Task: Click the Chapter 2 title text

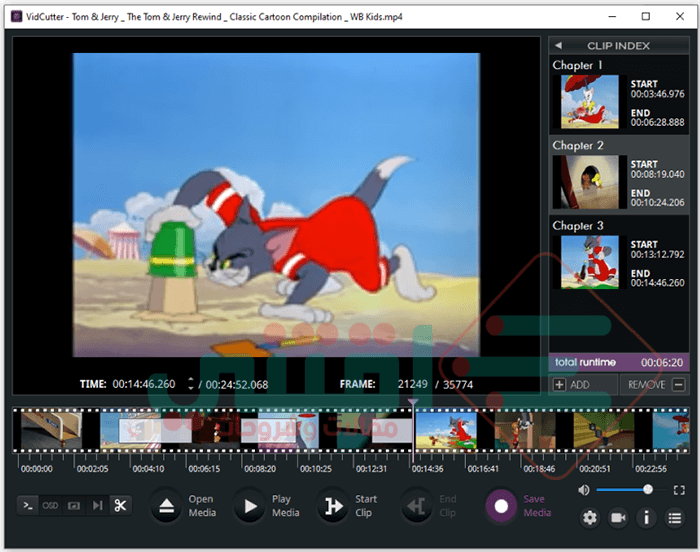Action: pos(578,146)
